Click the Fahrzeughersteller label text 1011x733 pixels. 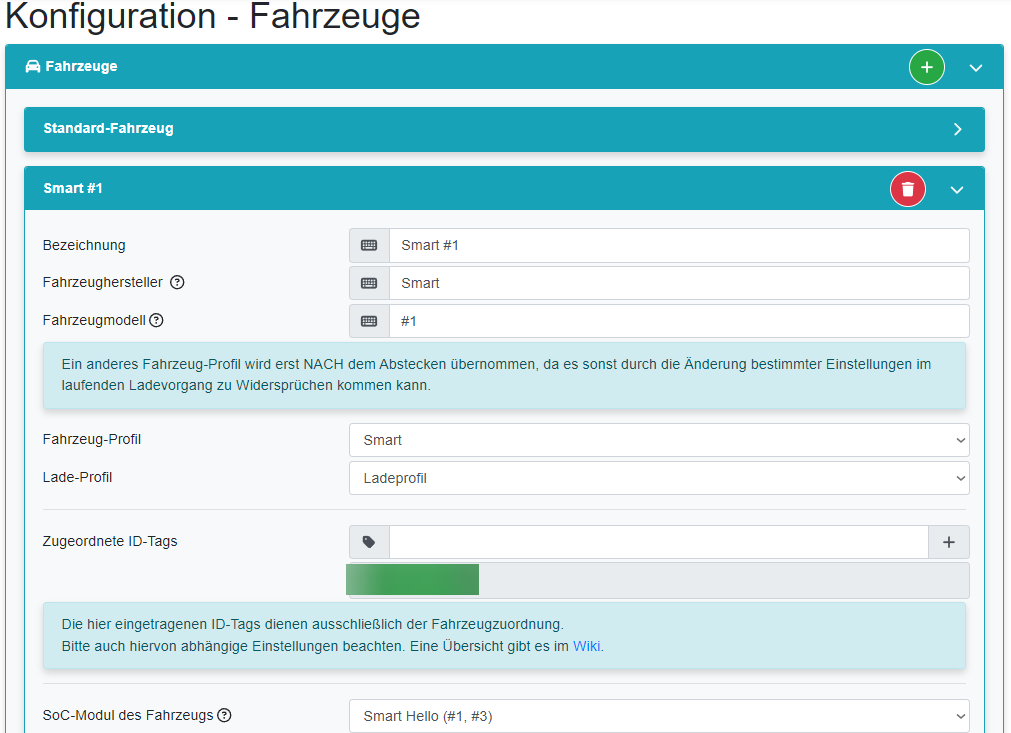coord(103,282)
